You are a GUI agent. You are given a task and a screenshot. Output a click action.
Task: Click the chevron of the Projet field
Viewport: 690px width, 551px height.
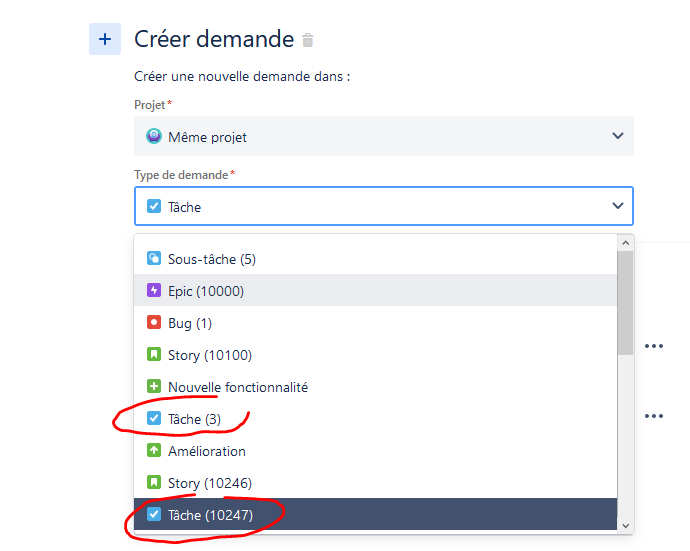pyautogui.click(x=618, y=136)
